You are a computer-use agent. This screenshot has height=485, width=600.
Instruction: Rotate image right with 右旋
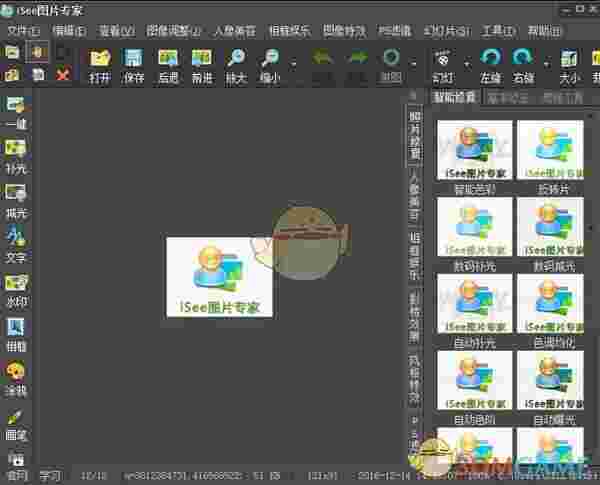pyautogui.click(x=523, y=66)
